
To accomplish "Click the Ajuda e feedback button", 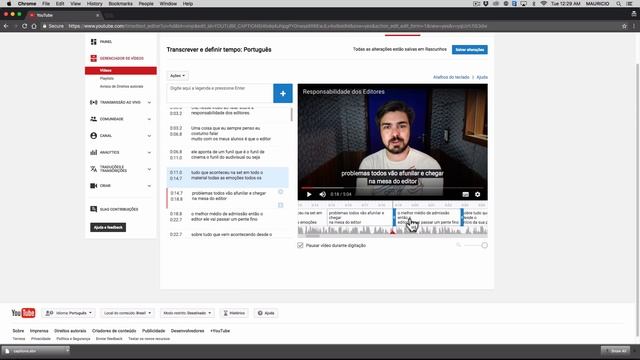I will pos(108,227).
